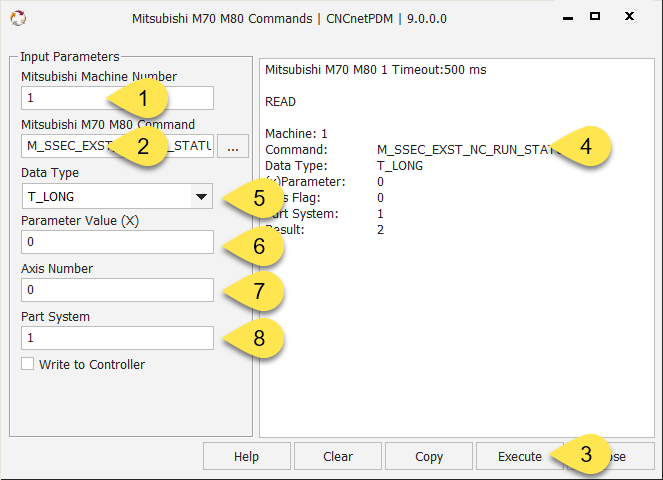Click the Mitsubishi Machine Number input field

117,98
